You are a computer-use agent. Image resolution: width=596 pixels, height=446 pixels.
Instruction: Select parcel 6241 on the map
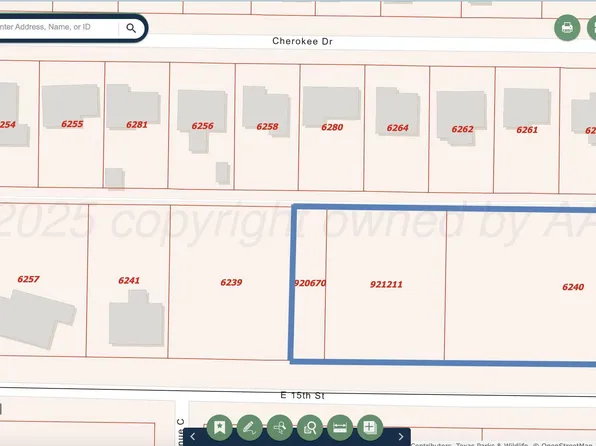tap(128, 280)
